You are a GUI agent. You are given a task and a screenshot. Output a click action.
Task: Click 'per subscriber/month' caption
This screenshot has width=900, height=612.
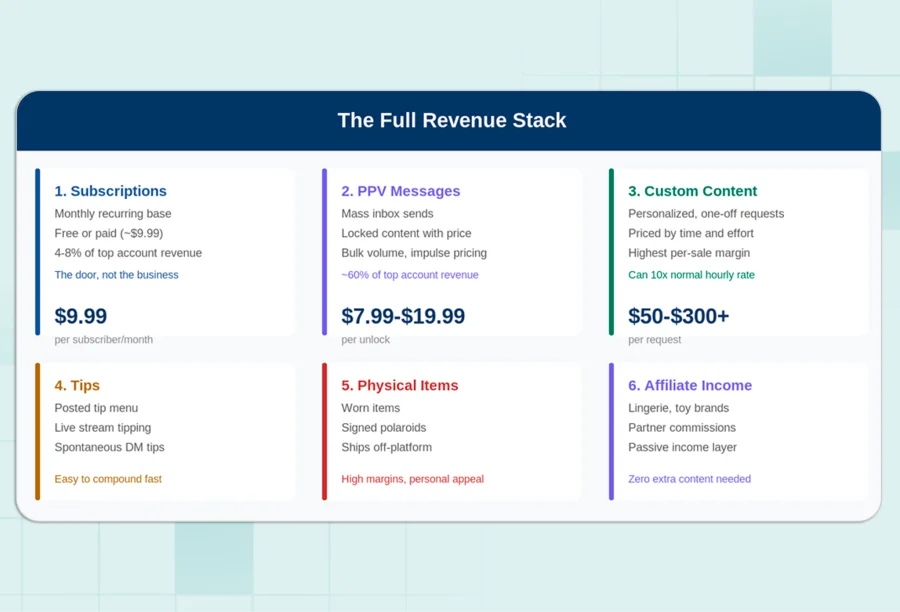(x=104, y=340)
